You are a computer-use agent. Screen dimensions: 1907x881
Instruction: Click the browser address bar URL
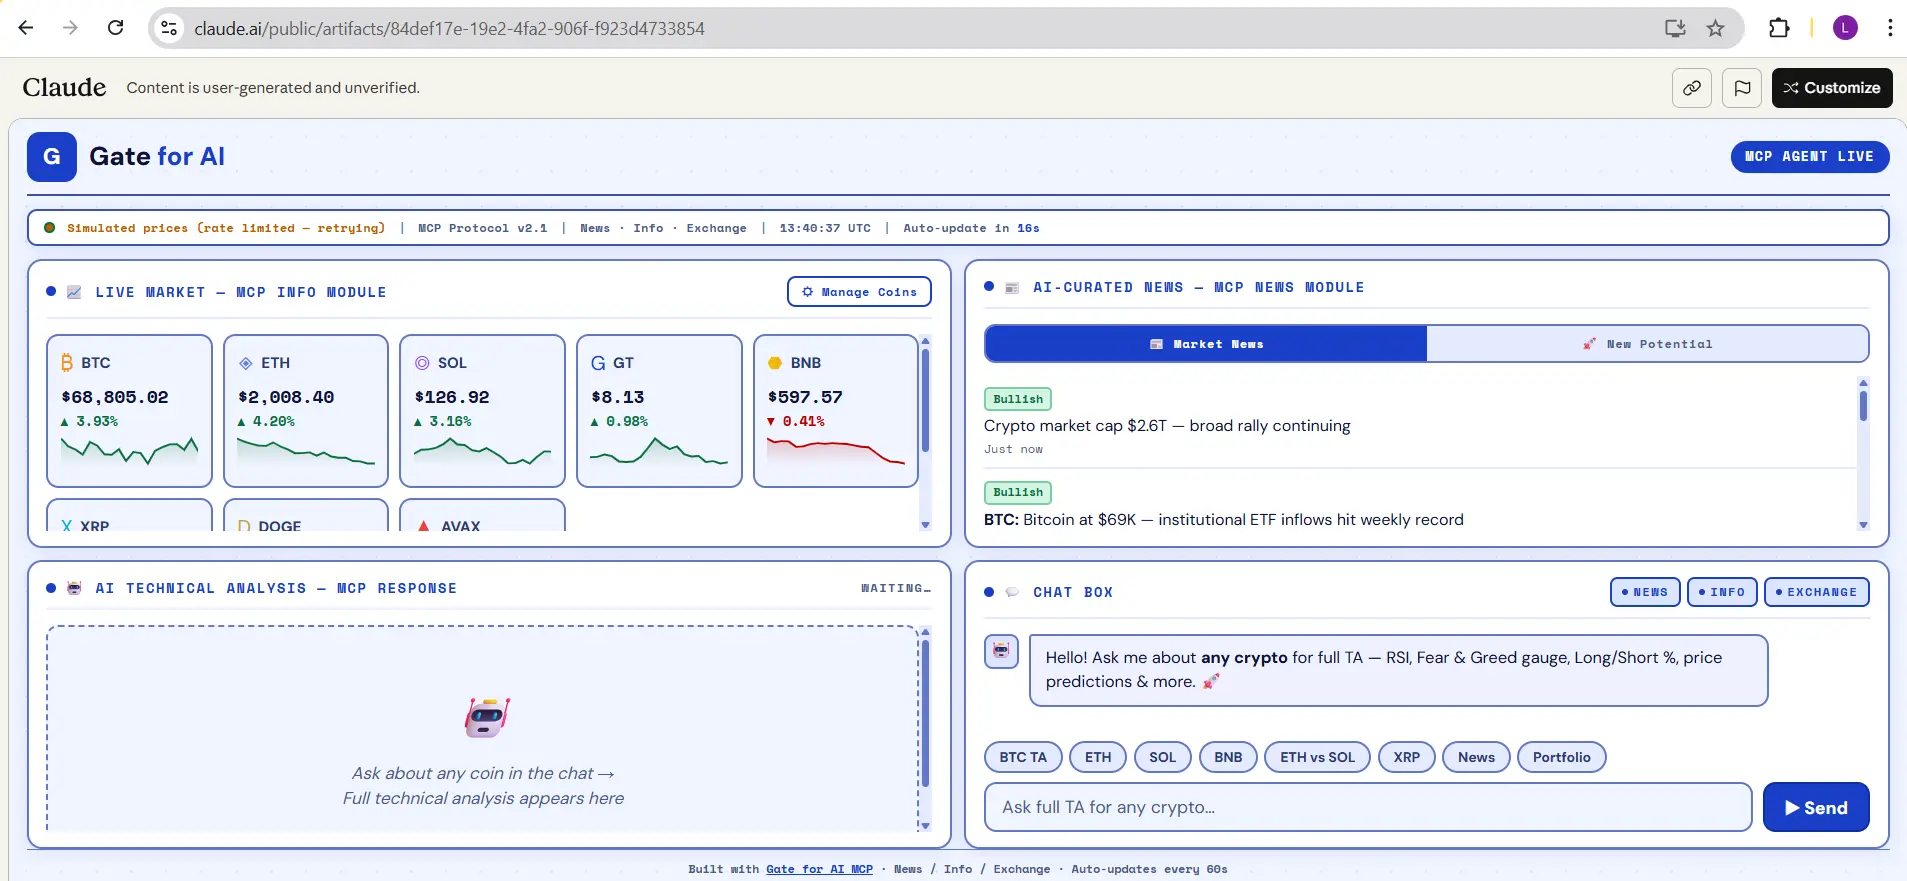pyautogui.click(x=449, y=28)
